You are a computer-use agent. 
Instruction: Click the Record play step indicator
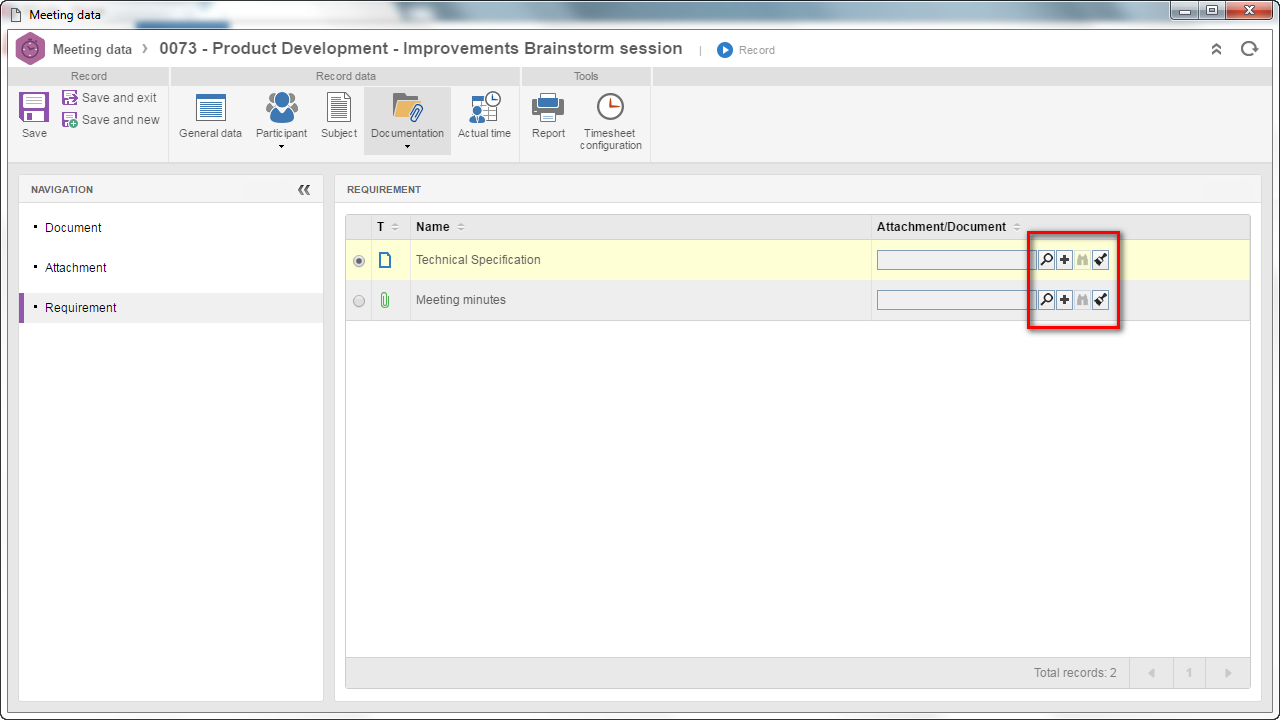(x=746, y=50)
